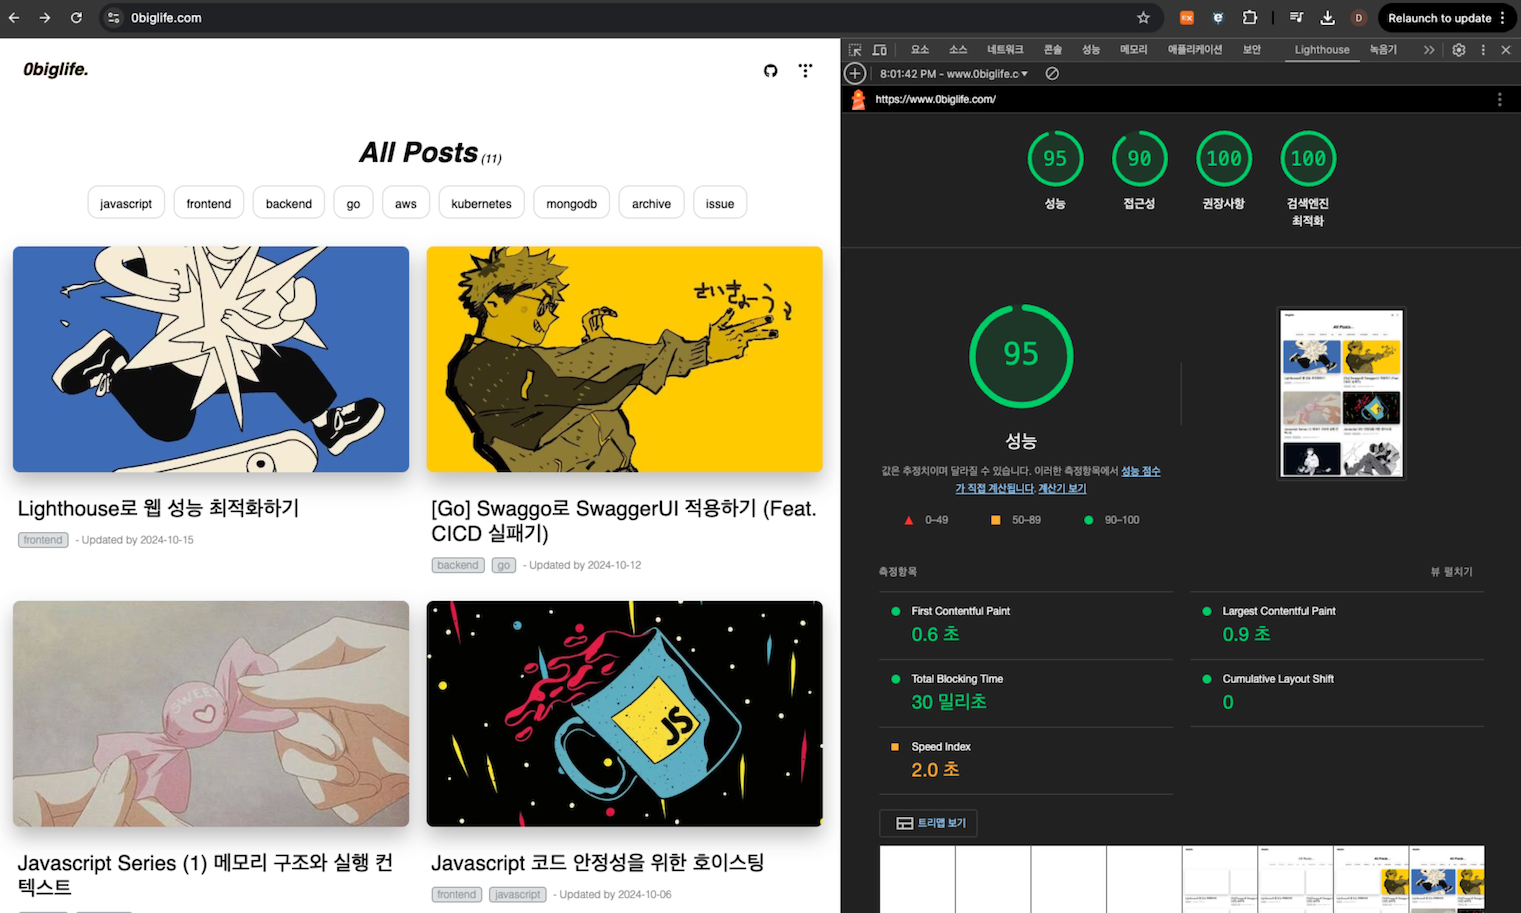1521x913 pixels.
Task: Open the dots menu icon in blog header
Action: point(805,70)
